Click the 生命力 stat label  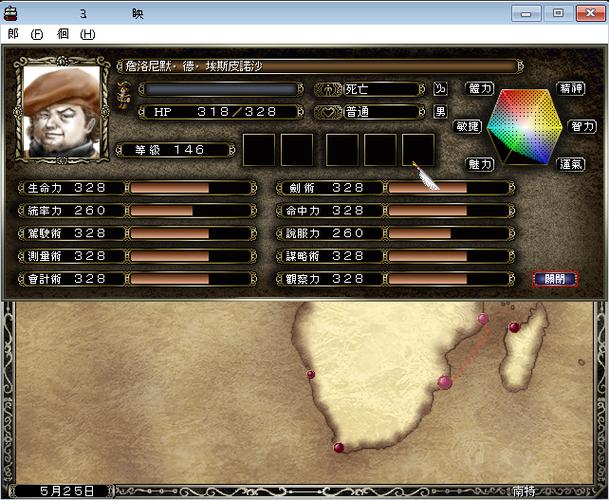tap(45, 188)
